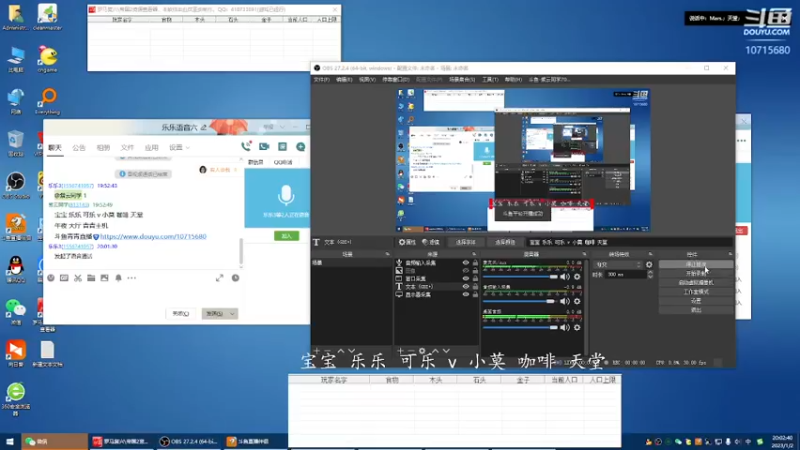Click the screen share icon in QQ header
The width and height of the screenshot is (800, 450).
(282, 147)
